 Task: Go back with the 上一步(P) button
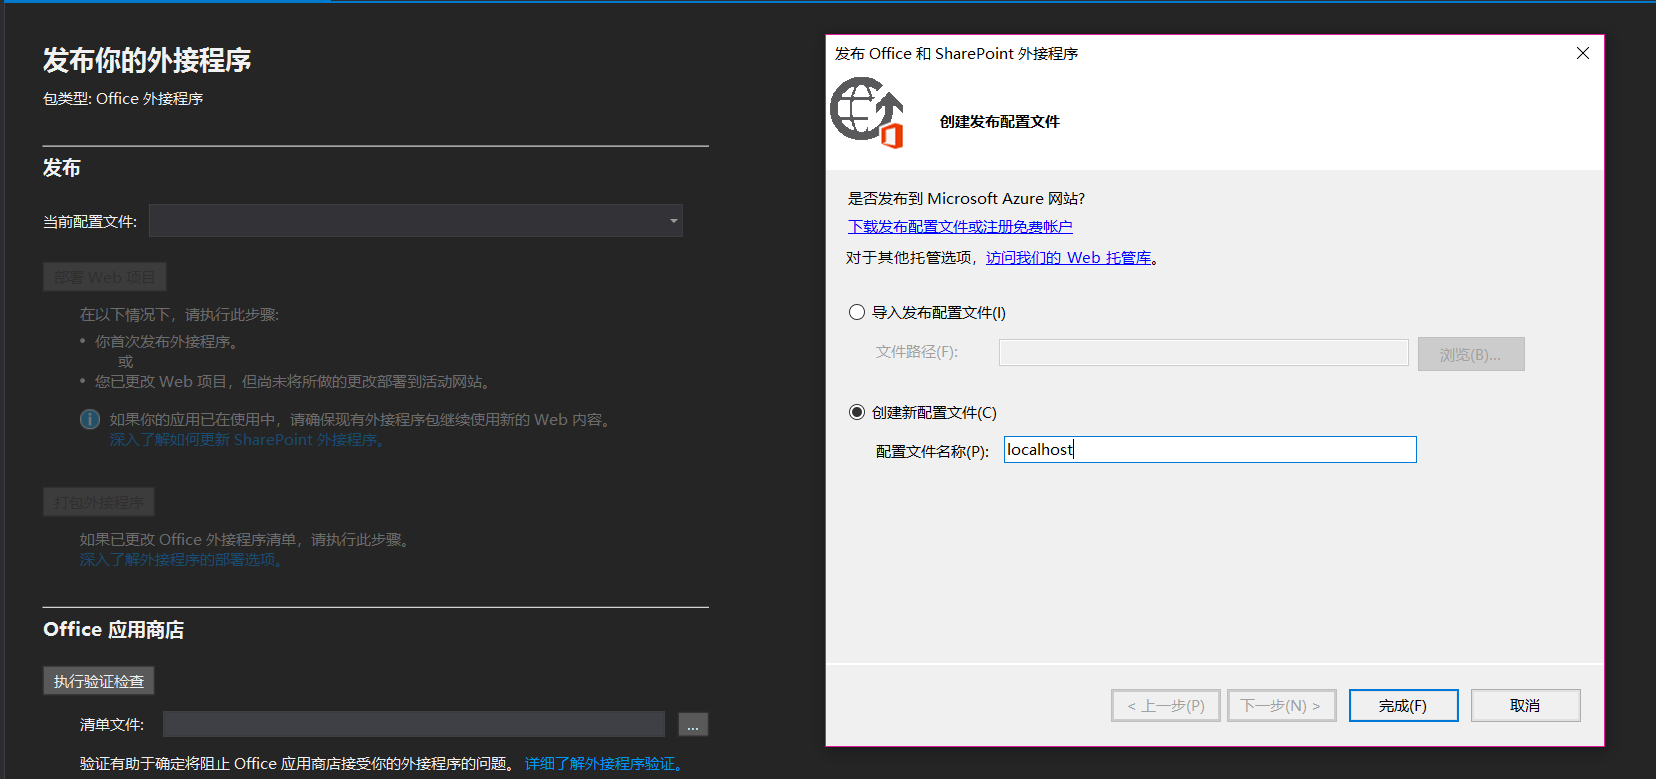click(1165, 705)
